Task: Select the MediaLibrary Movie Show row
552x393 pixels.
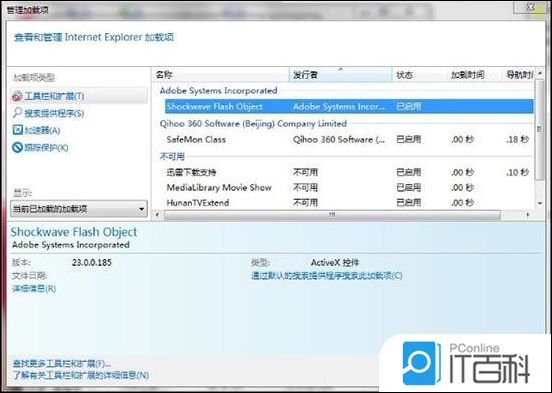Action: [349, 187]
